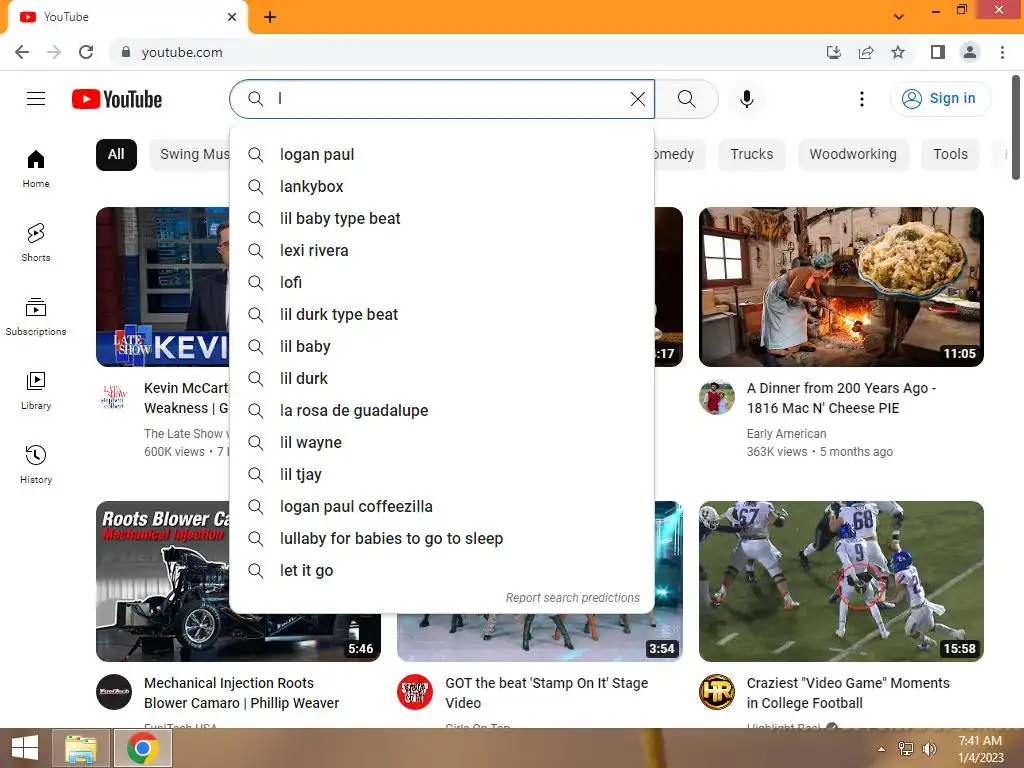Click the Girls On Top channel avatar
Image resolution: width=1024 pixels, height=768 pixels.
415,692
